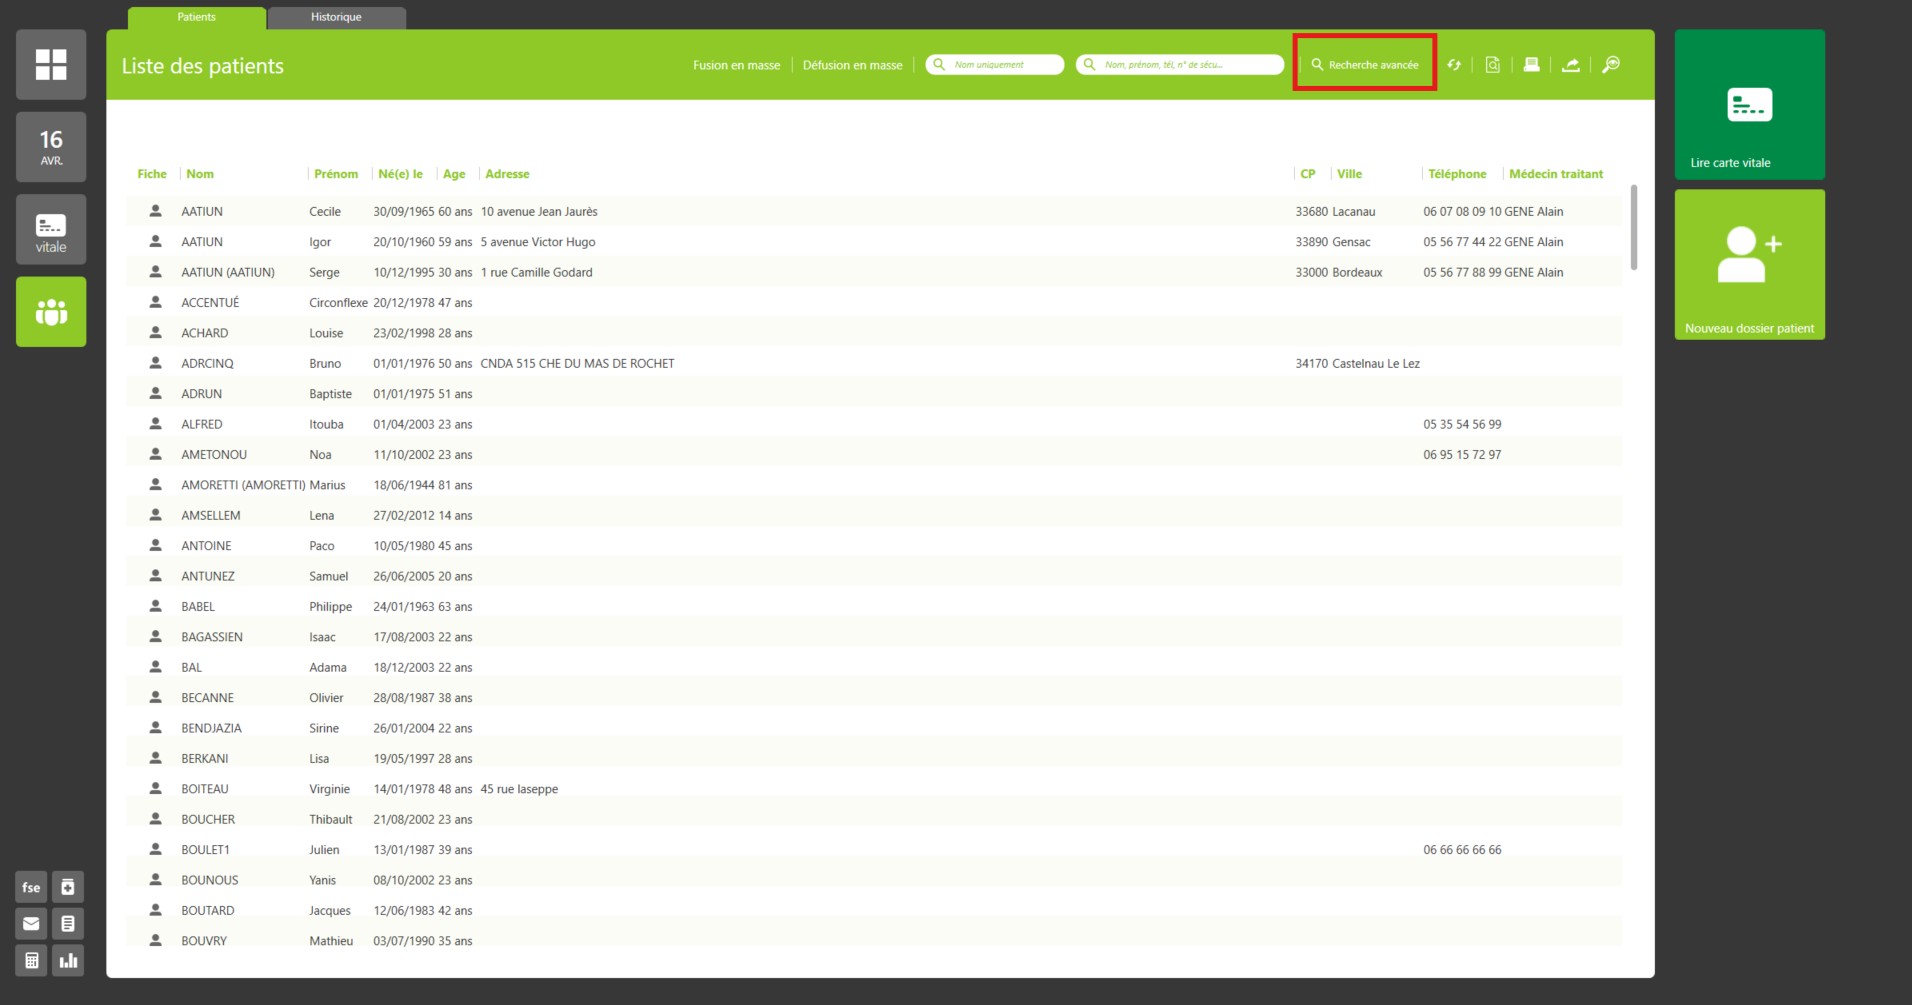Switch to the Historique tab

[x=336, y=17]
